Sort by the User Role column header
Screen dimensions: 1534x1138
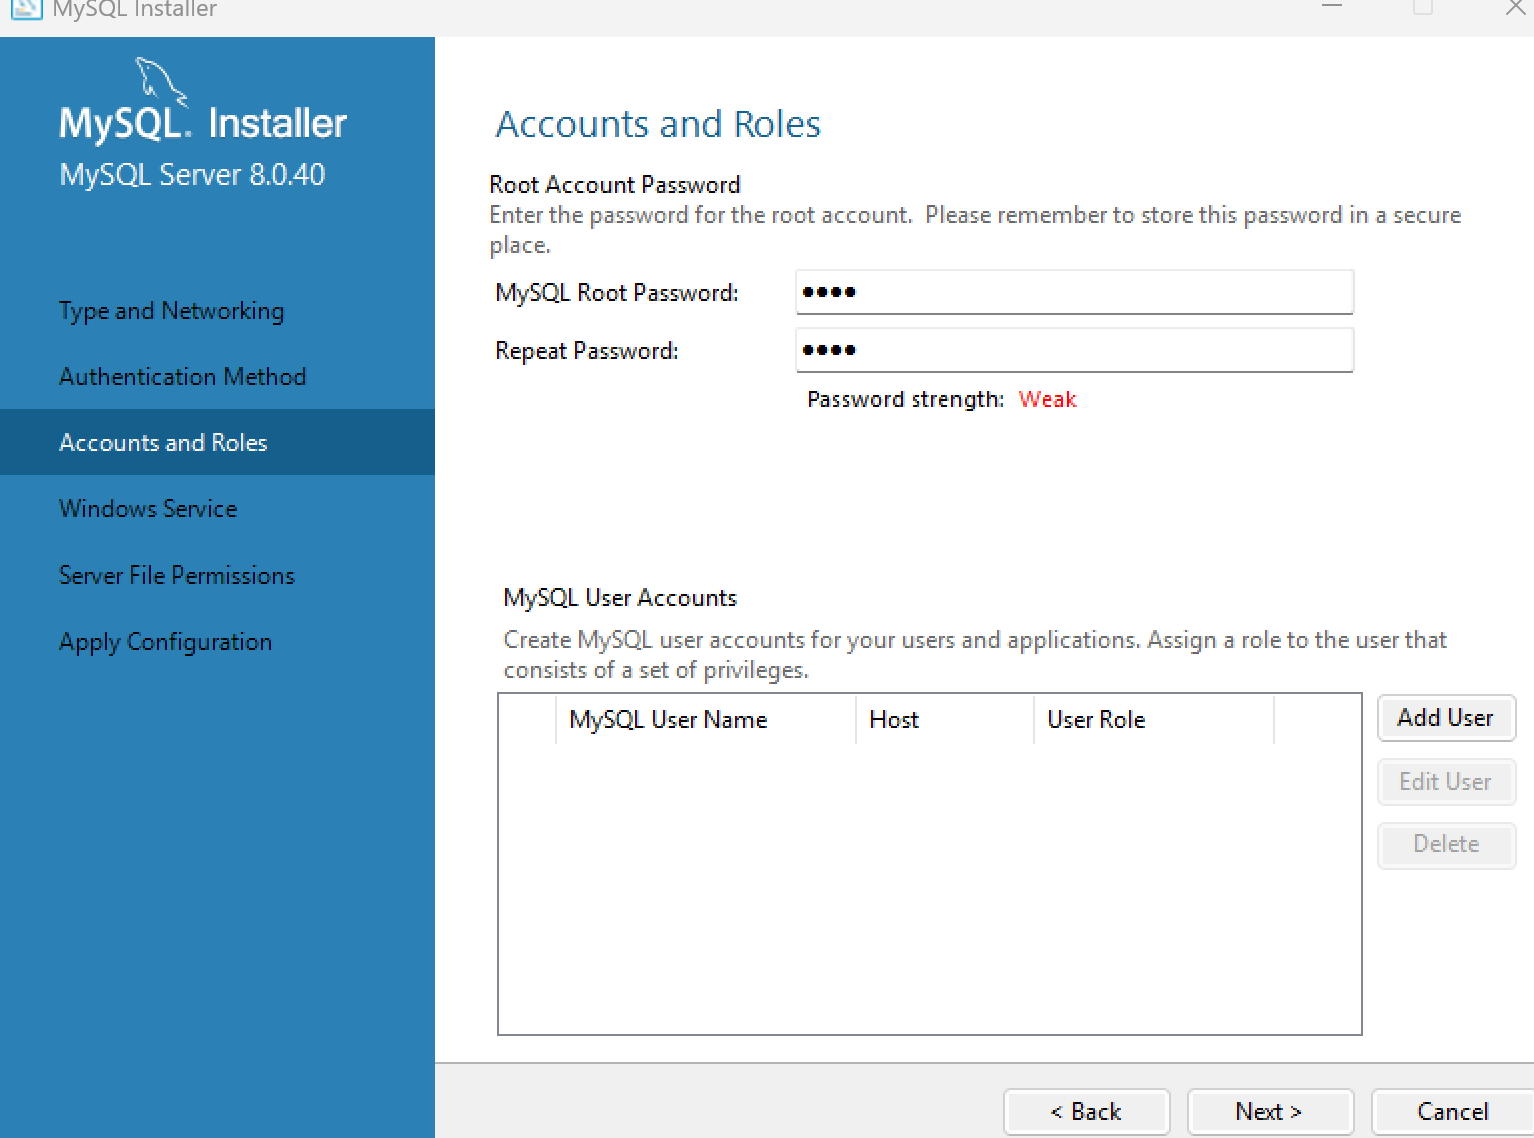1154,720
